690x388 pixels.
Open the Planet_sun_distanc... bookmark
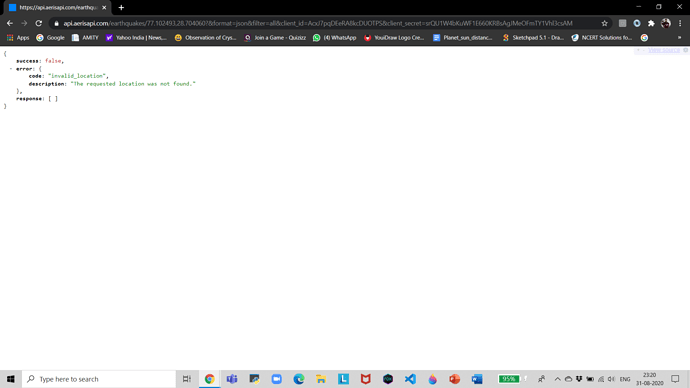coord(462,38)
